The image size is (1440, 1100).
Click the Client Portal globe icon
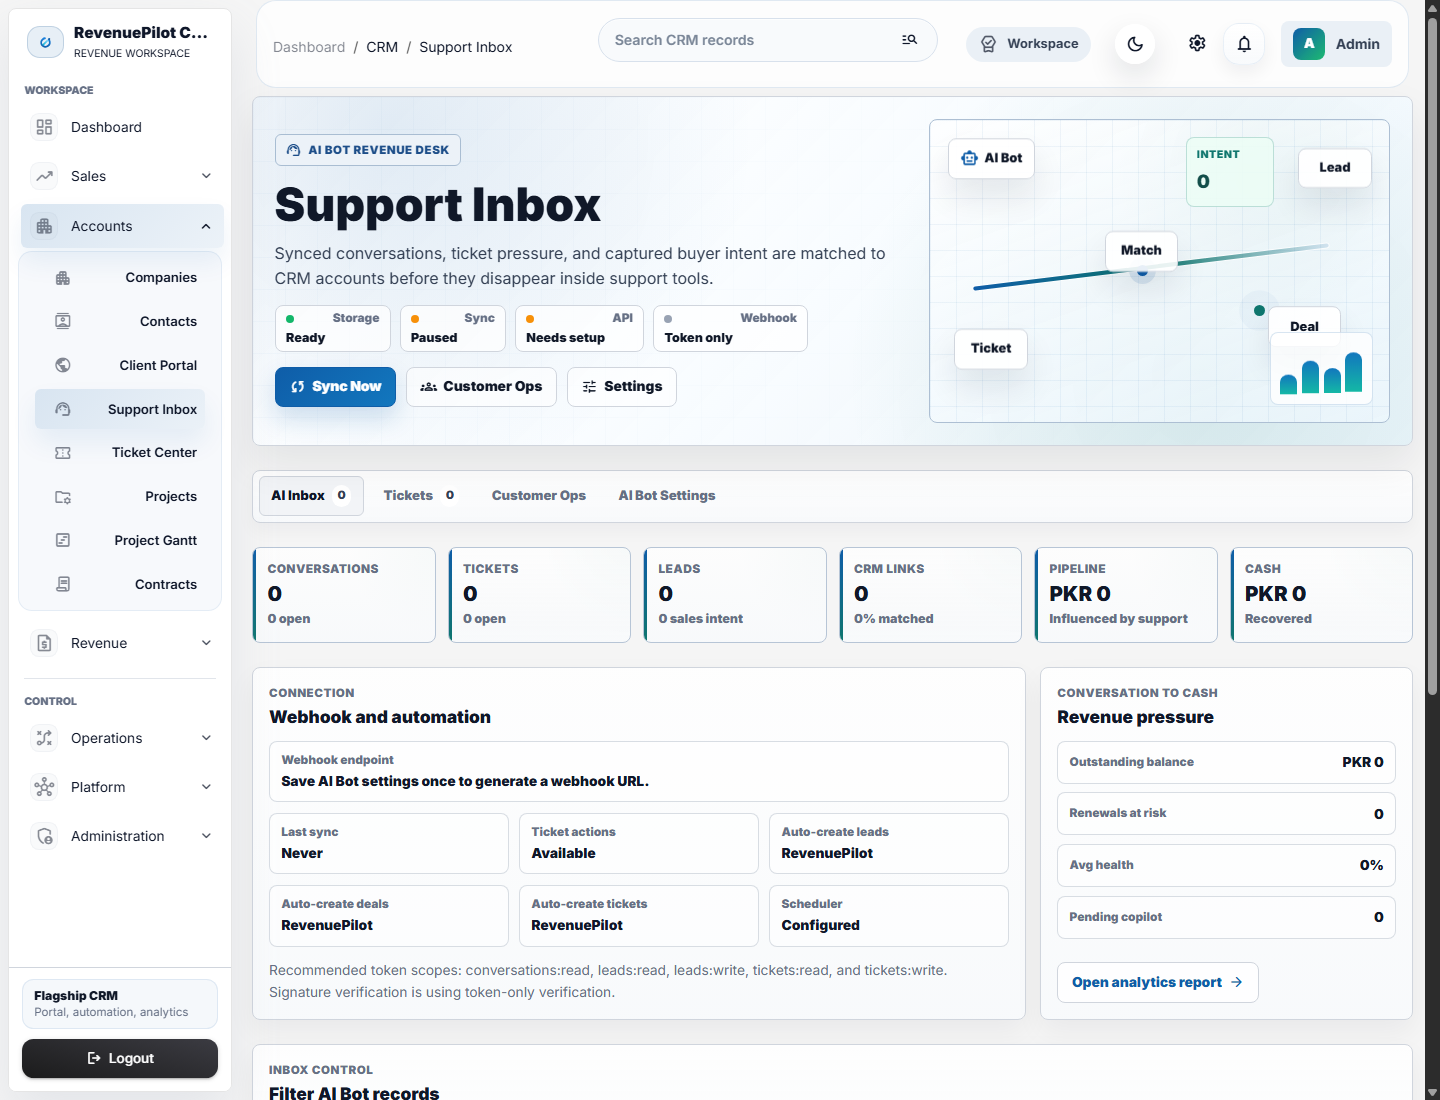(63, 365)
